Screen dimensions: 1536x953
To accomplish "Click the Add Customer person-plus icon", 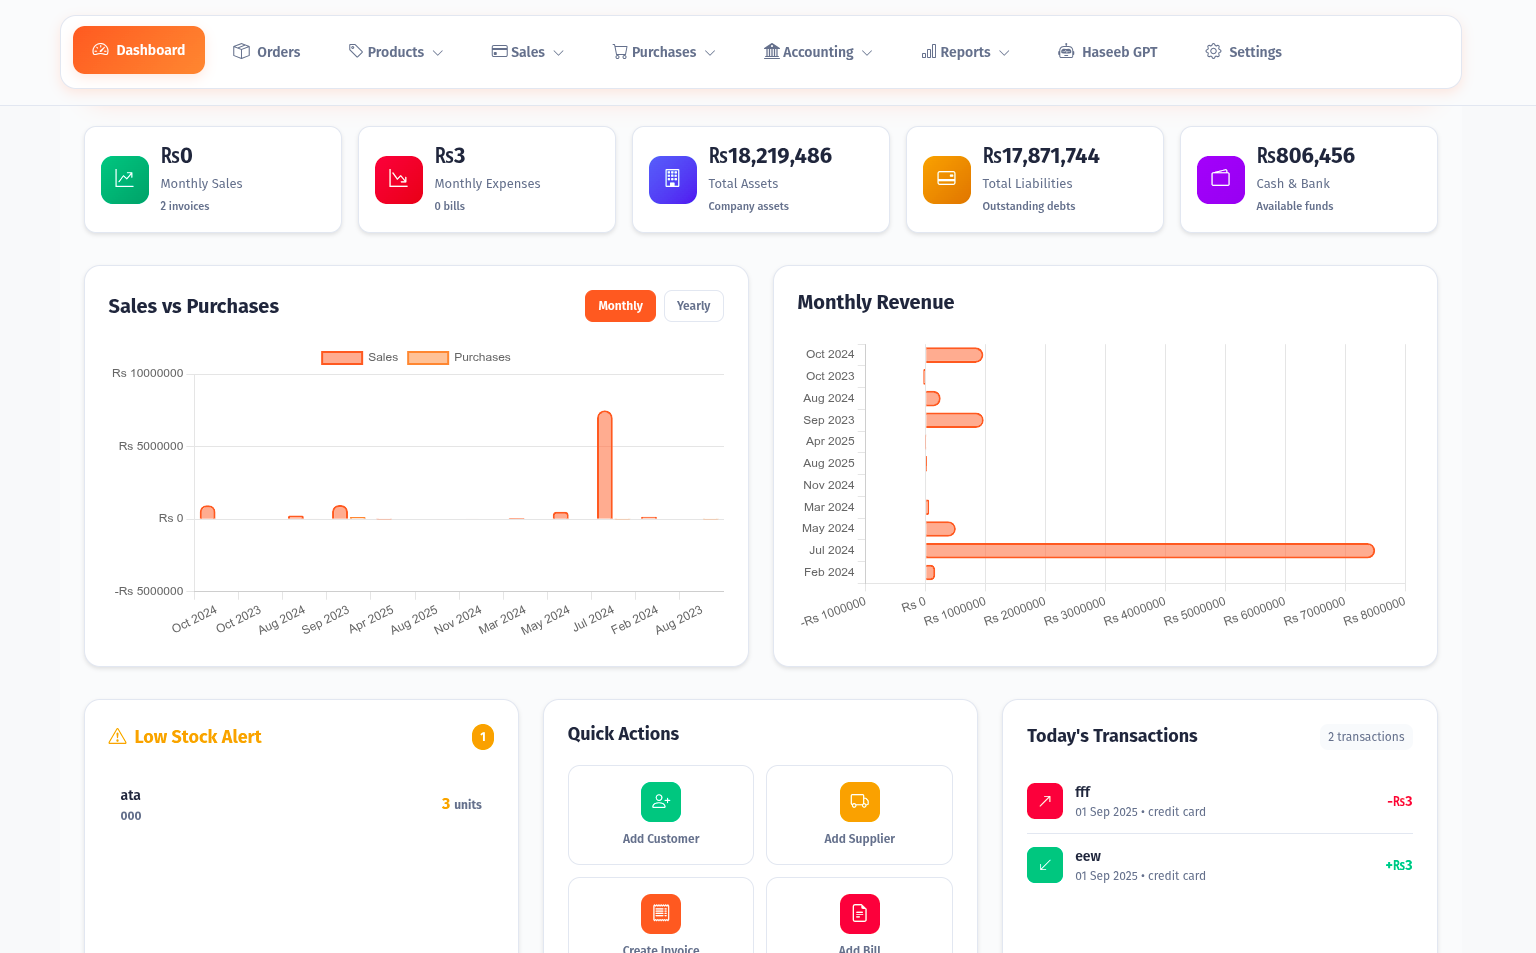I will (x=660, y=801).
